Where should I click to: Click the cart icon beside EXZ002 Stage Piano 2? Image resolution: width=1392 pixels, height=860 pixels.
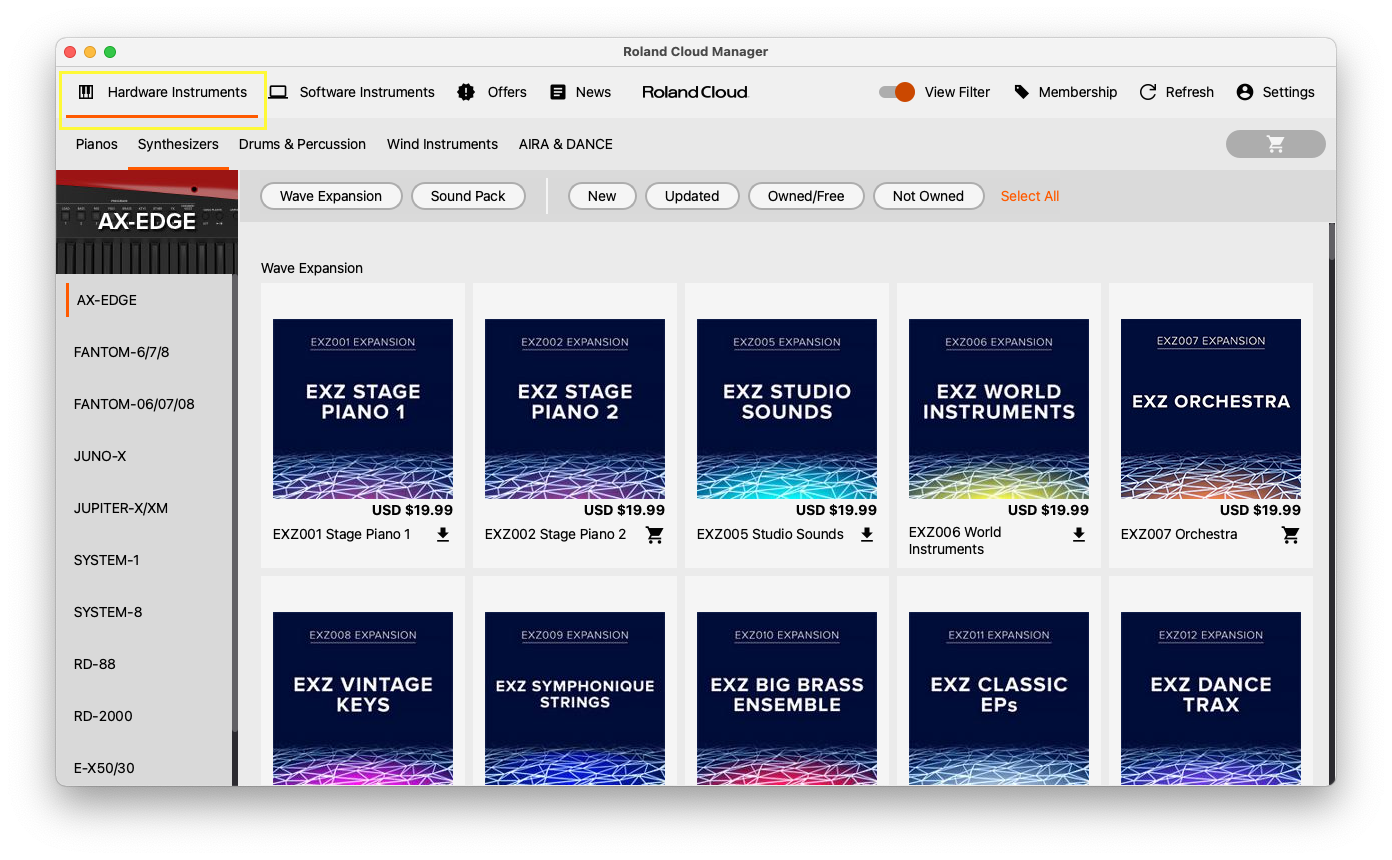coord(655,535)
